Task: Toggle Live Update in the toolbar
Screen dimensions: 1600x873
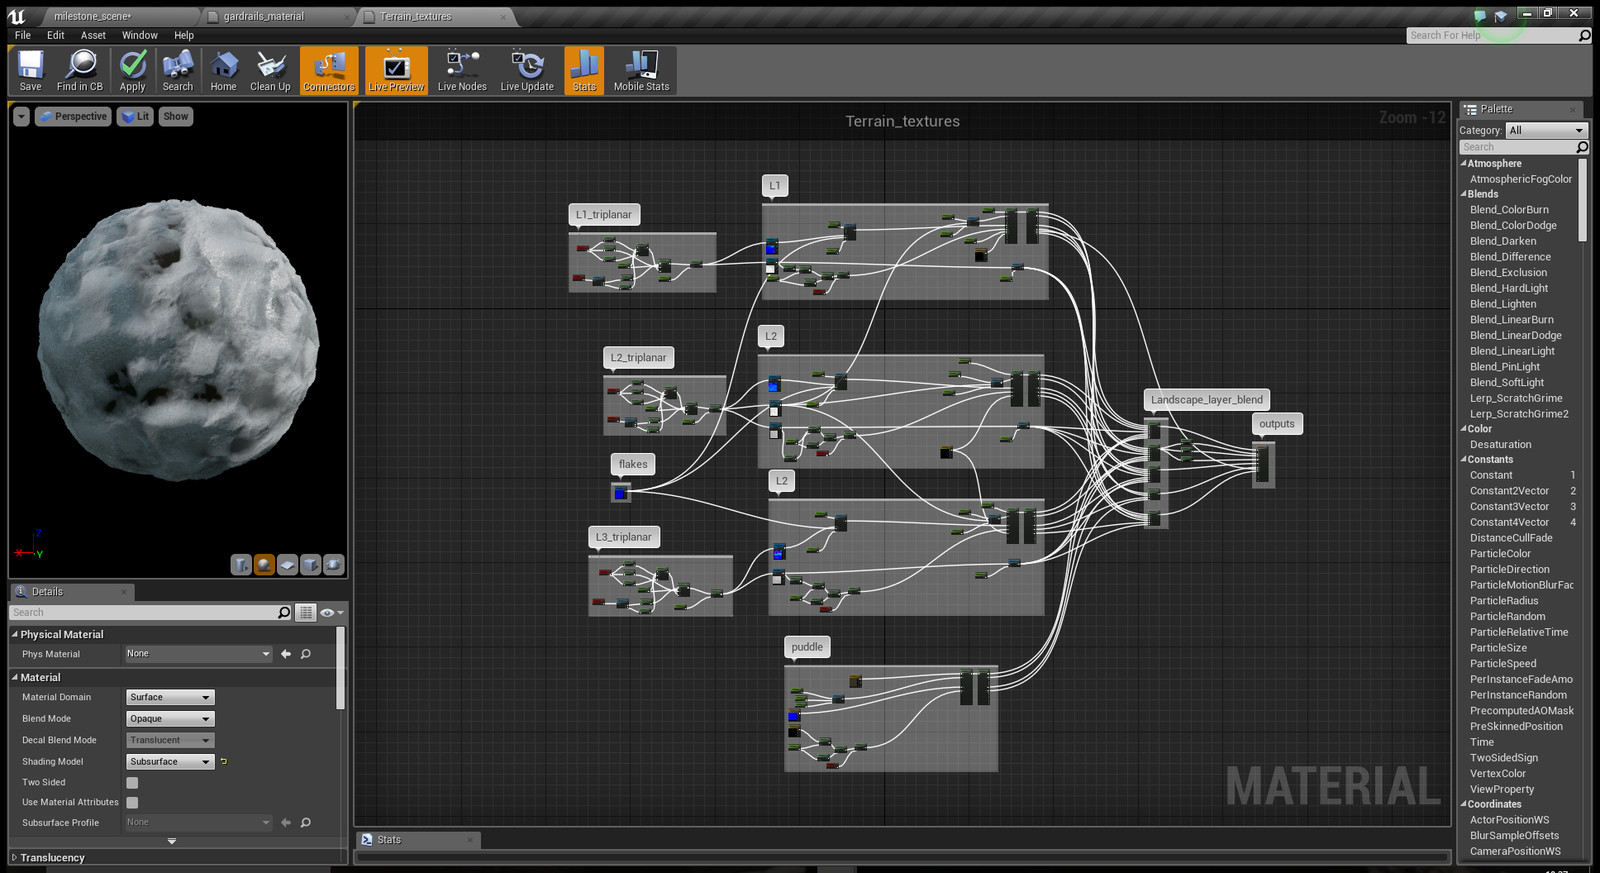Action: click(x=527, y=71)
